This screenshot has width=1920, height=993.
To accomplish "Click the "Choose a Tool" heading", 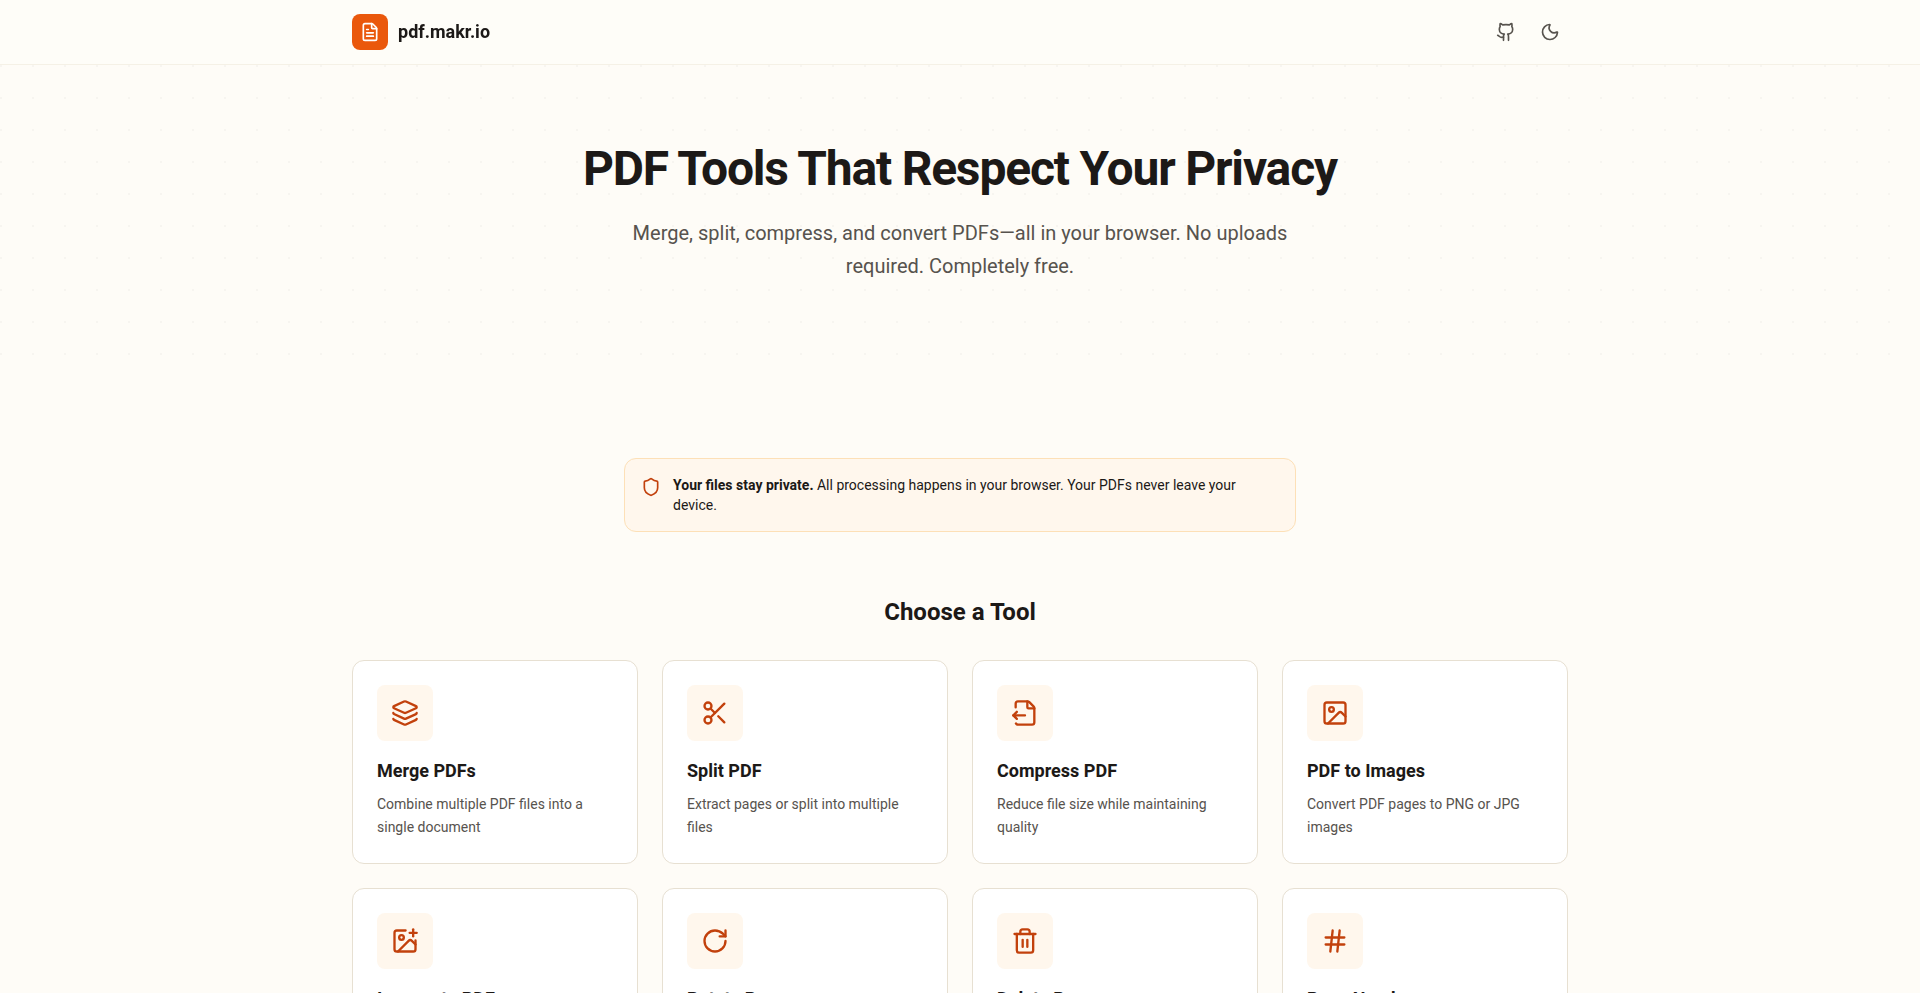I will tap(960, 612).
